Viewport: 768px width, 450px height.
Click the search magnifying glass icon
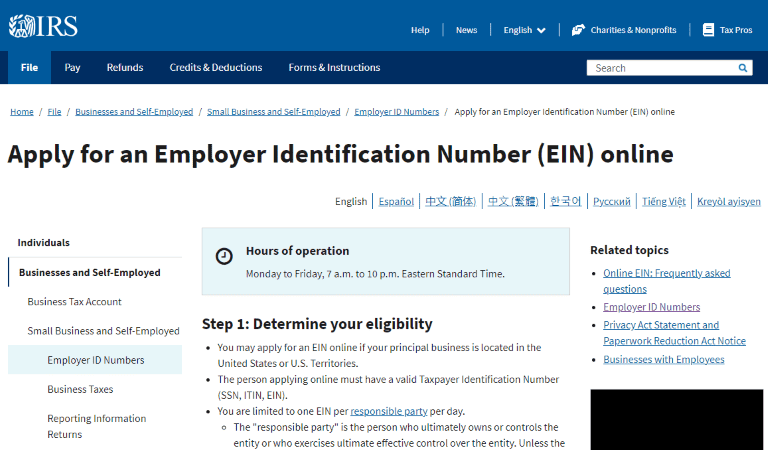point(743,68)
